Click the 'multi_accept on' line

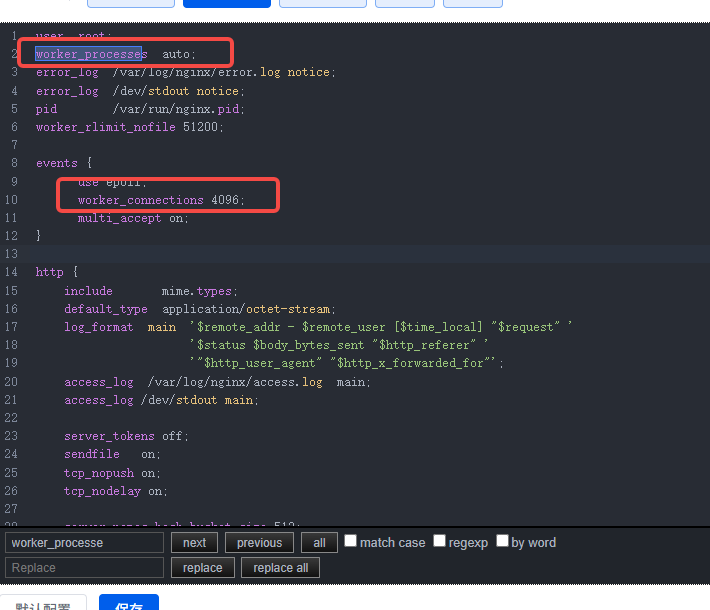click(x=132, y=218)
